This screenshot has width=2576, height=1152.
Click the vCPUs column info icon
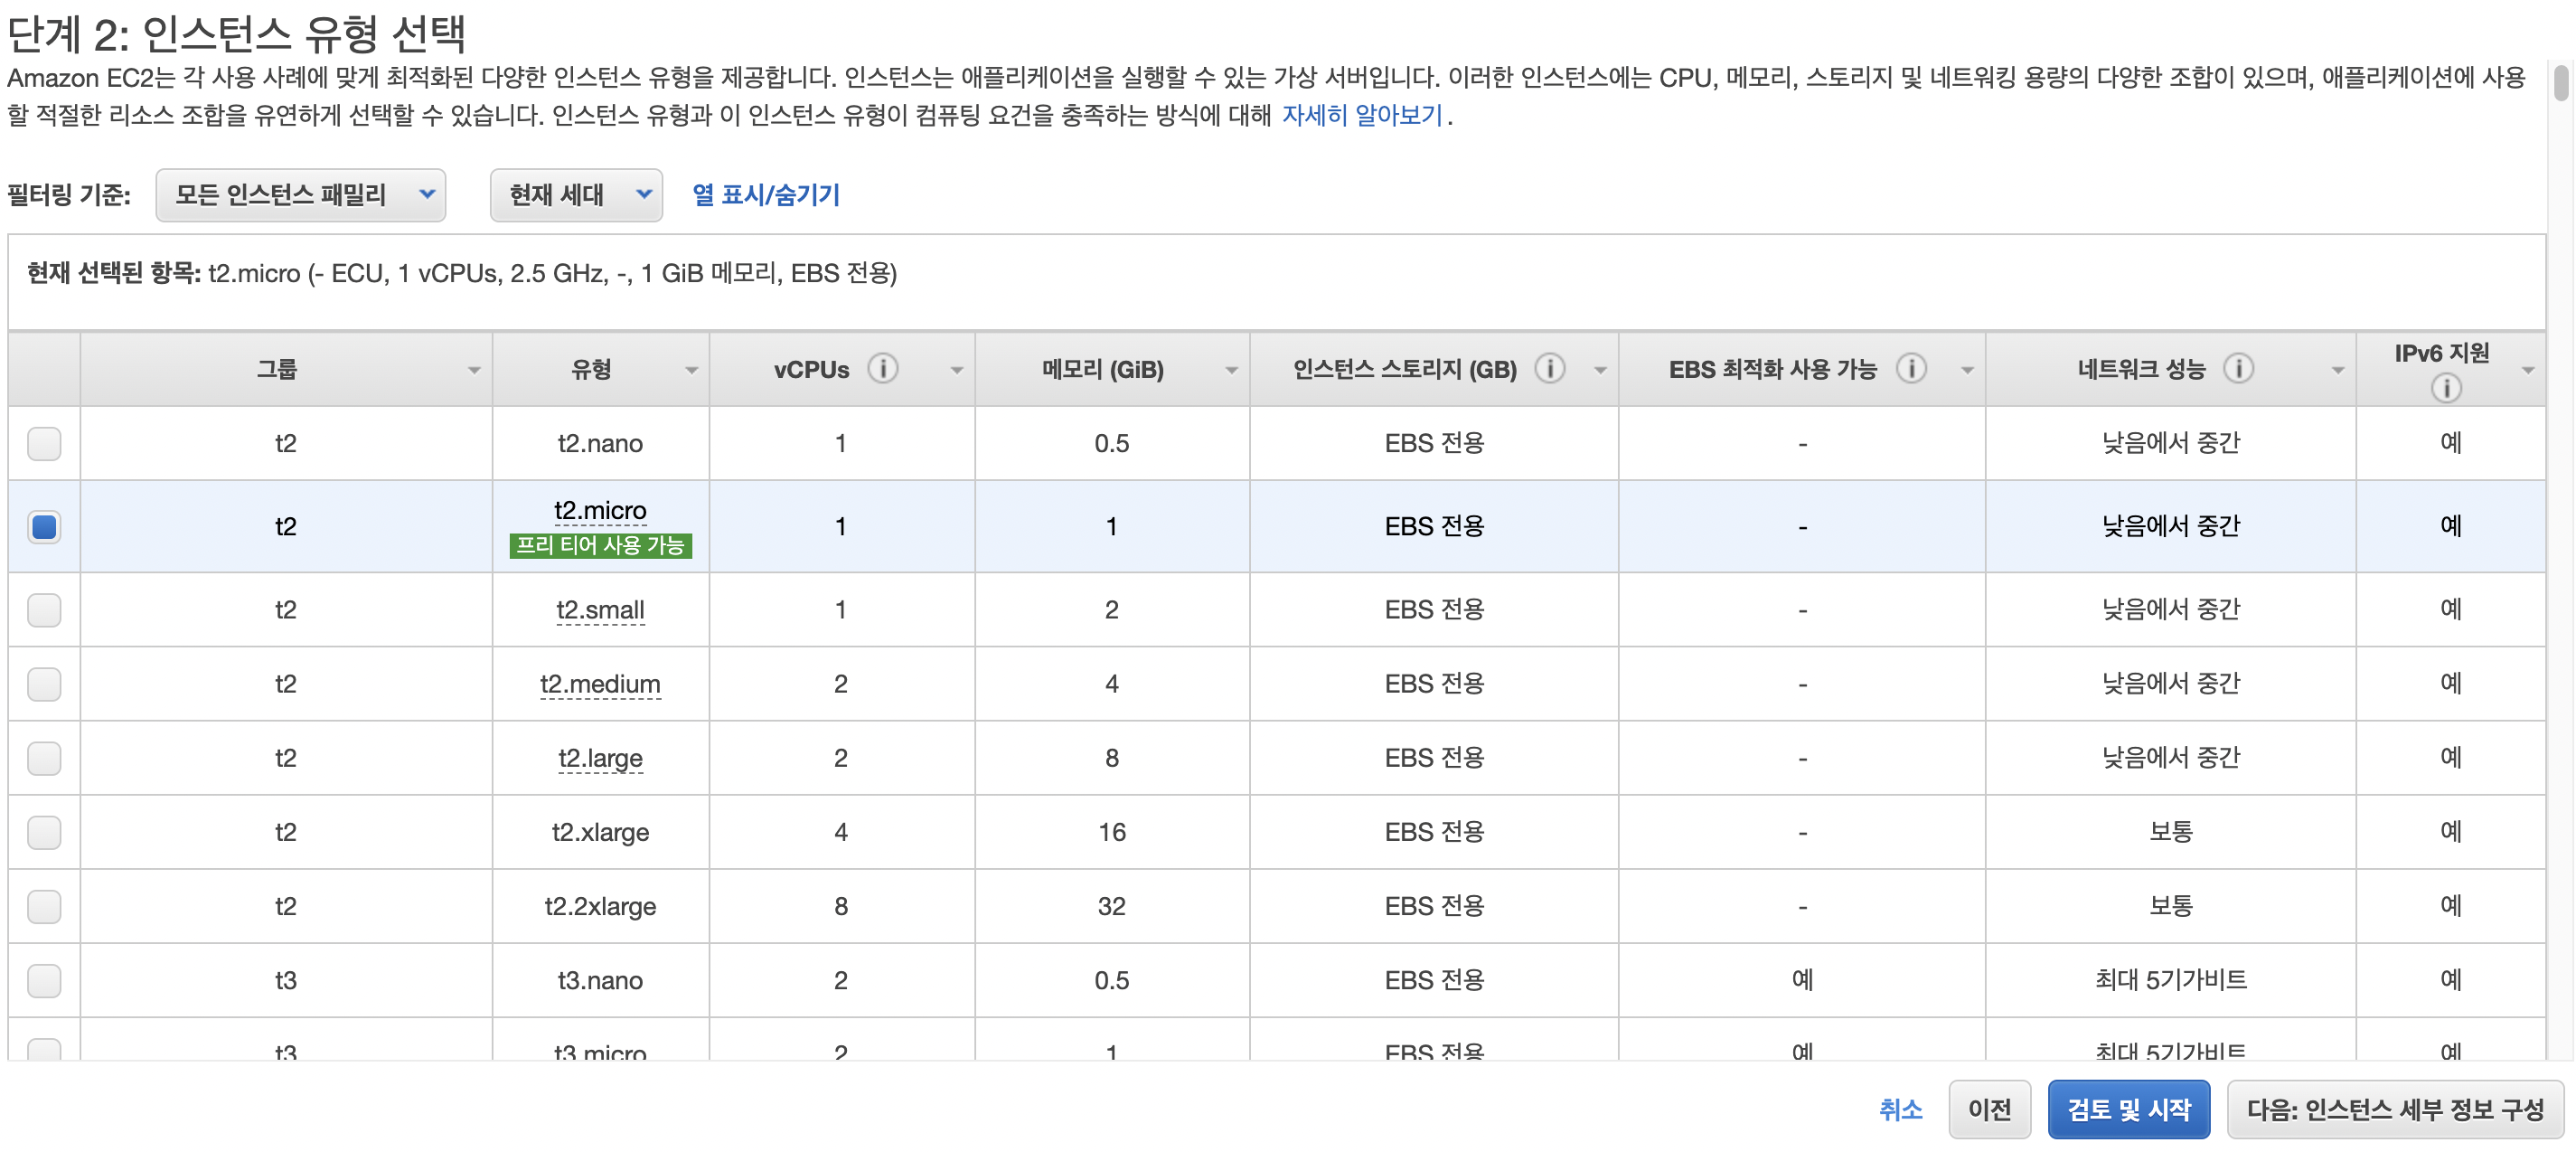click(882, 369)
